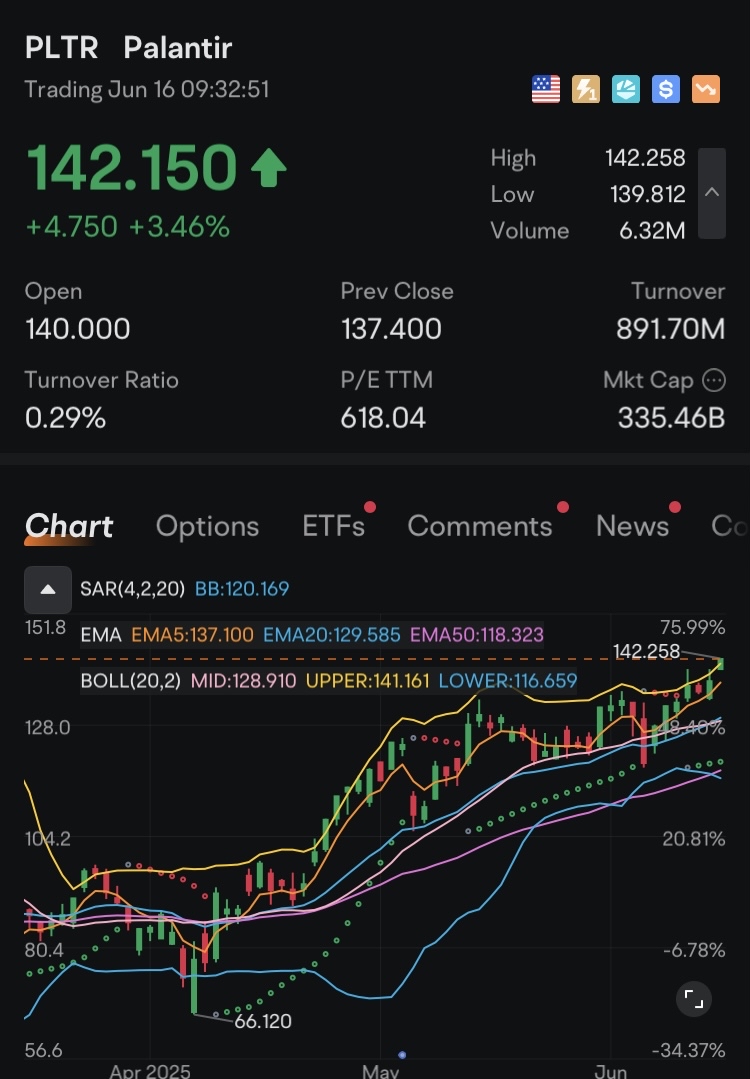Tap the Trading Jun 16 09:32:51 status
750x1079 pixels.
147,90
